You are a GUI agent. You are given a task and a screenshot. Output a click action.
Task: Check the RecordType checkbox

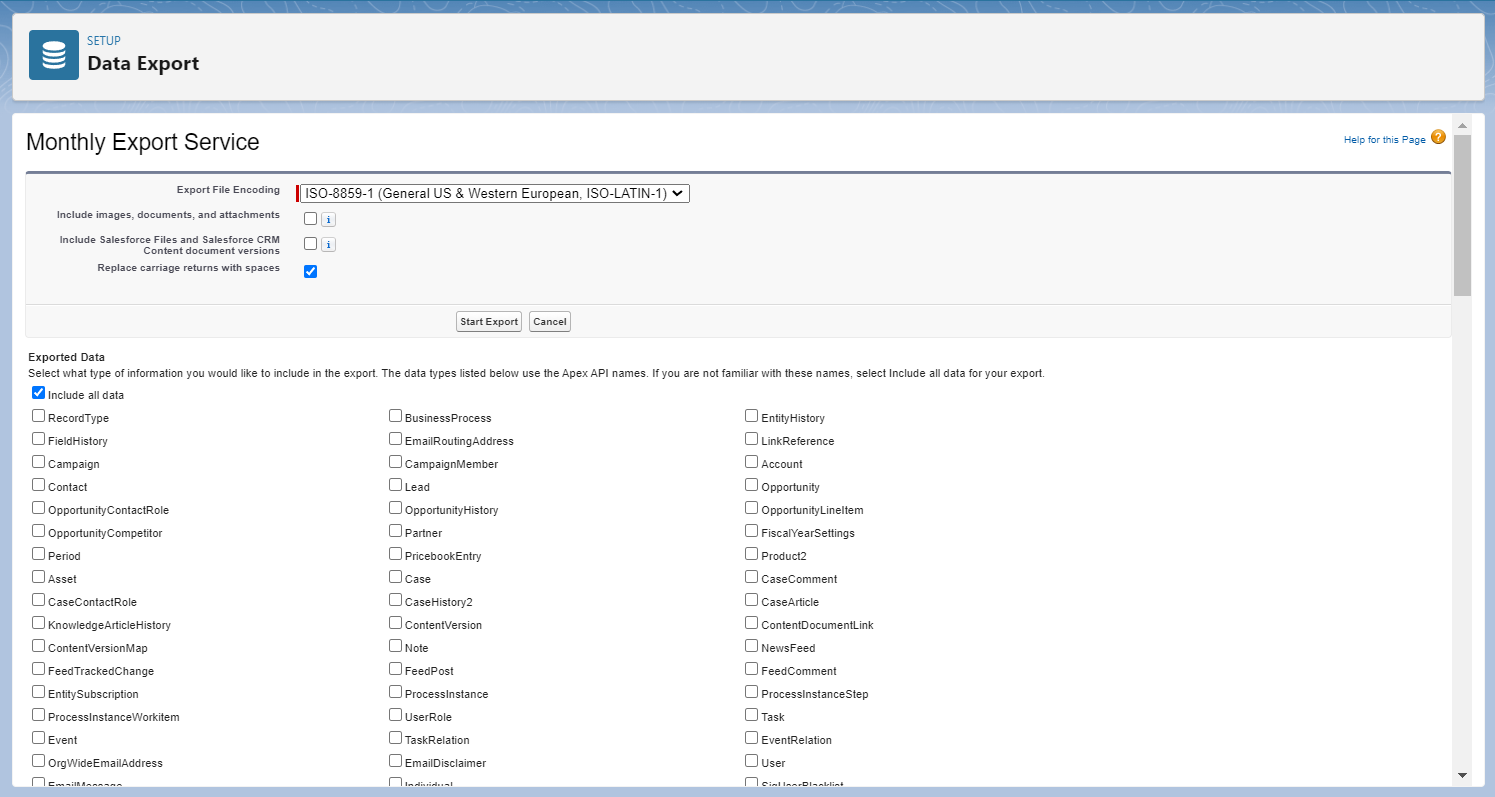point(38,416)
